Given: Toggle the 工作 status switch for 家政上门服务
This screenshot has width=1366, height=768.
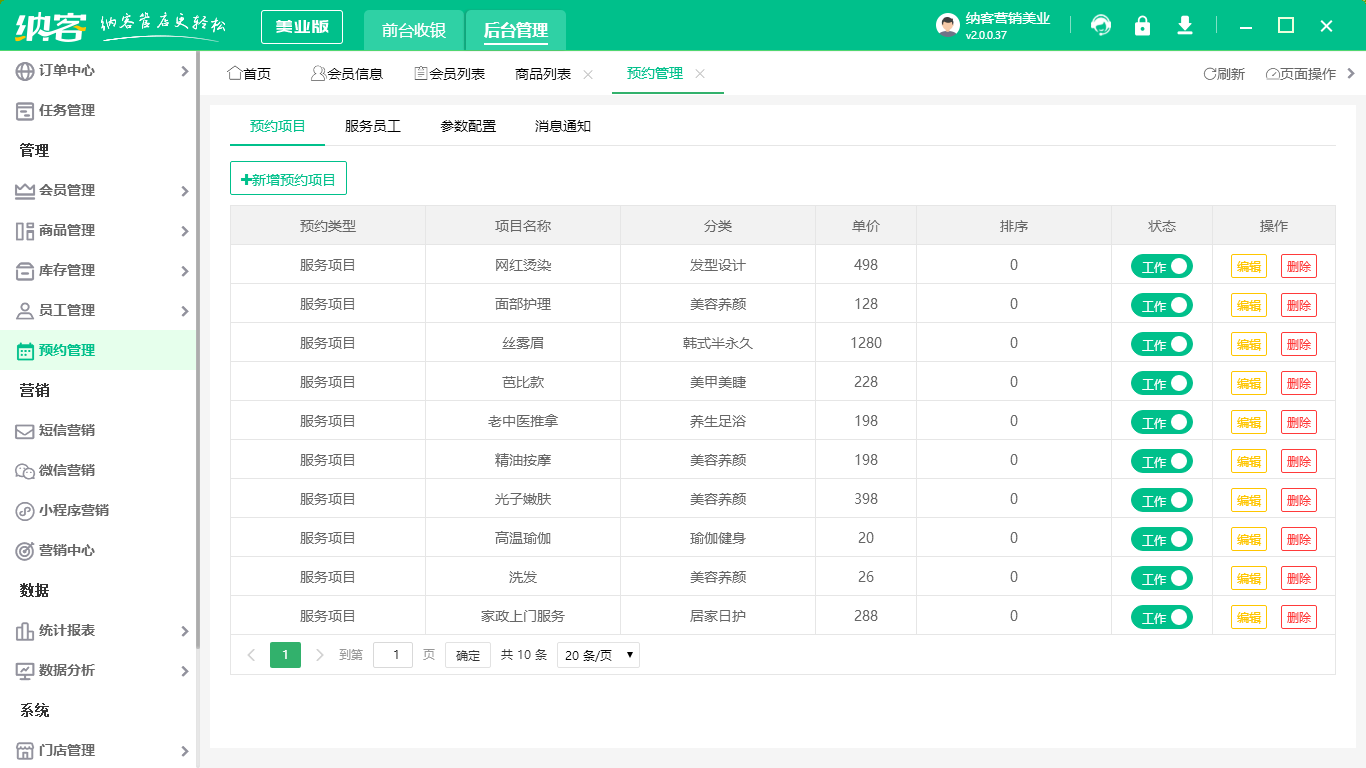Looking at the screenshot, I should click(1161, 616).
